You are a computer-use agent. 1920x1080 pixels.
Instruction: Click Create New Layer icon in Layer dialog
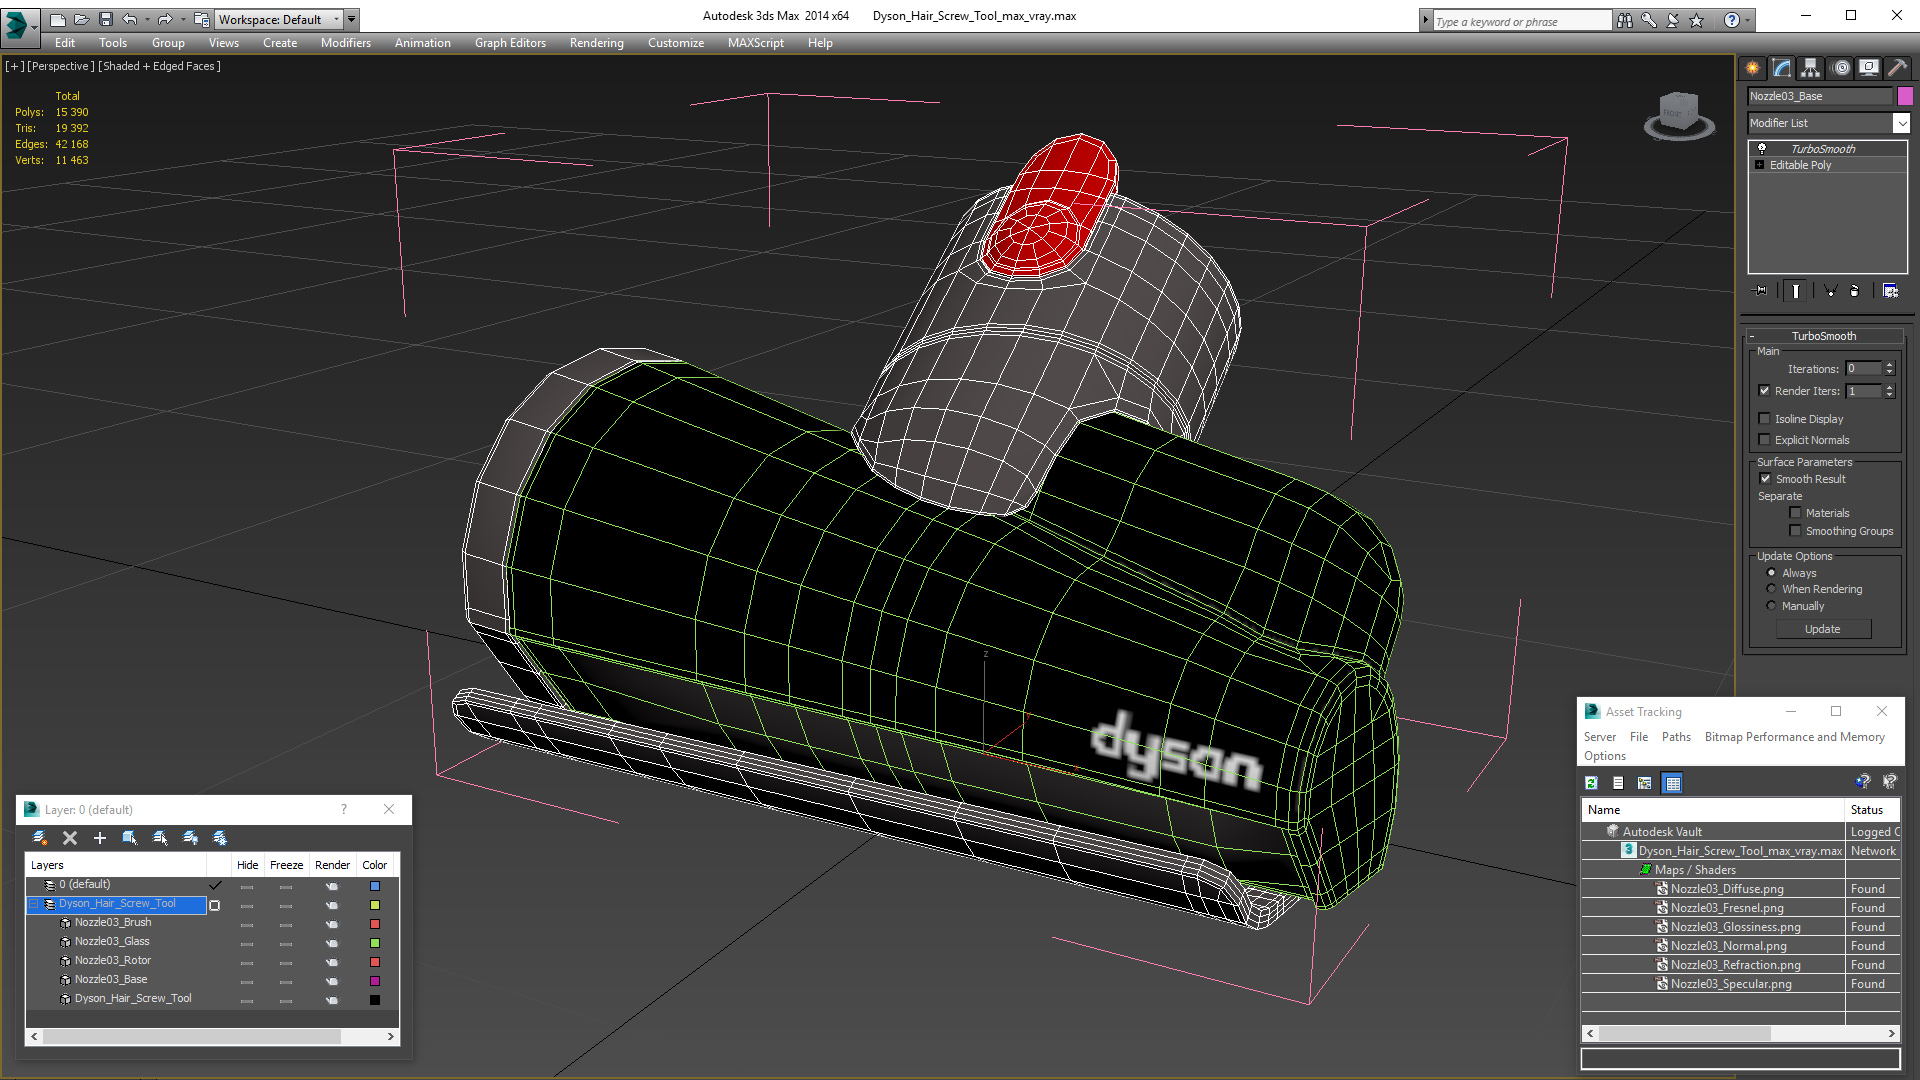(x=40, y=838)
